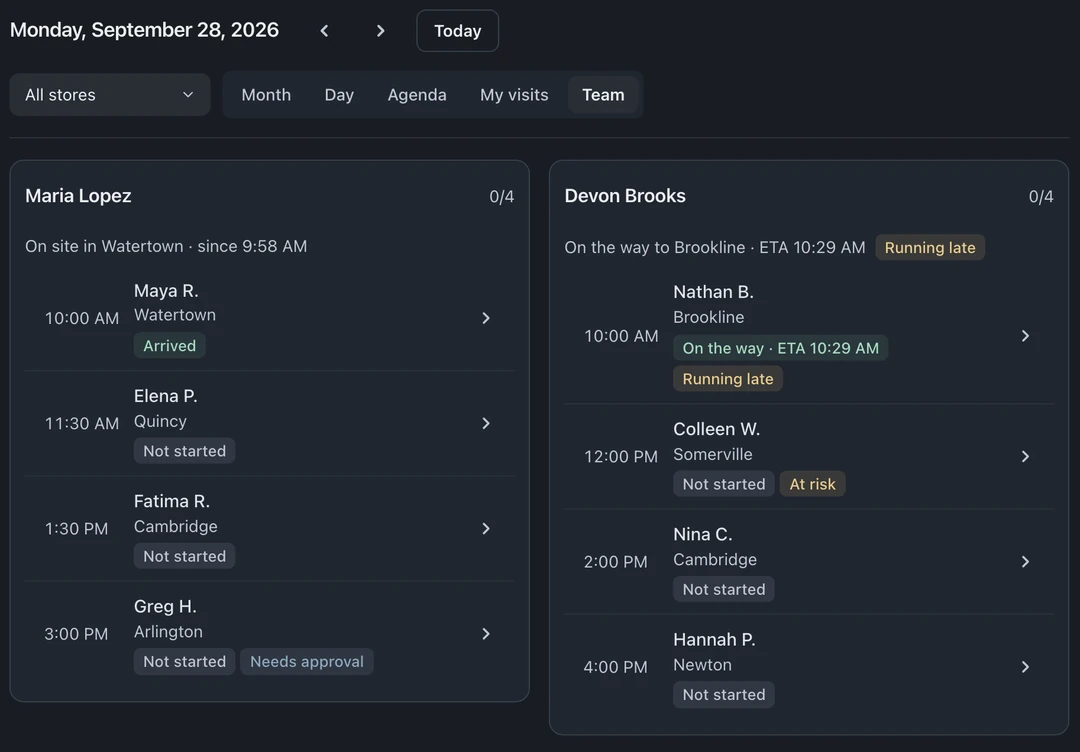Screen dimensions: 1080x752
Task: Click Greg H.'s Not started badge
Action: 184,662
